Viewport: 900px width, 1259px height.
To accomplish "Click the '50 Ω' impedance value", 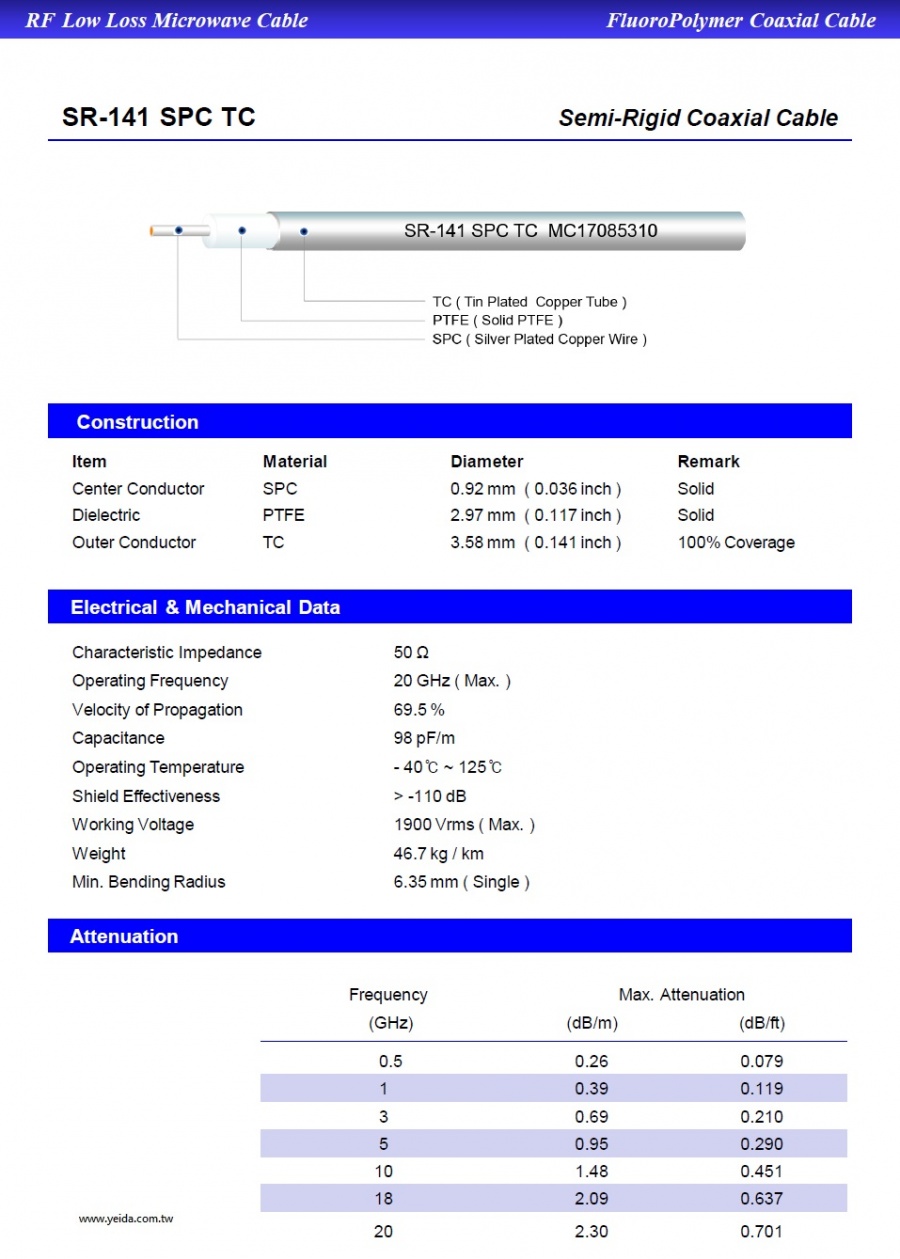I will pos(411,652).
